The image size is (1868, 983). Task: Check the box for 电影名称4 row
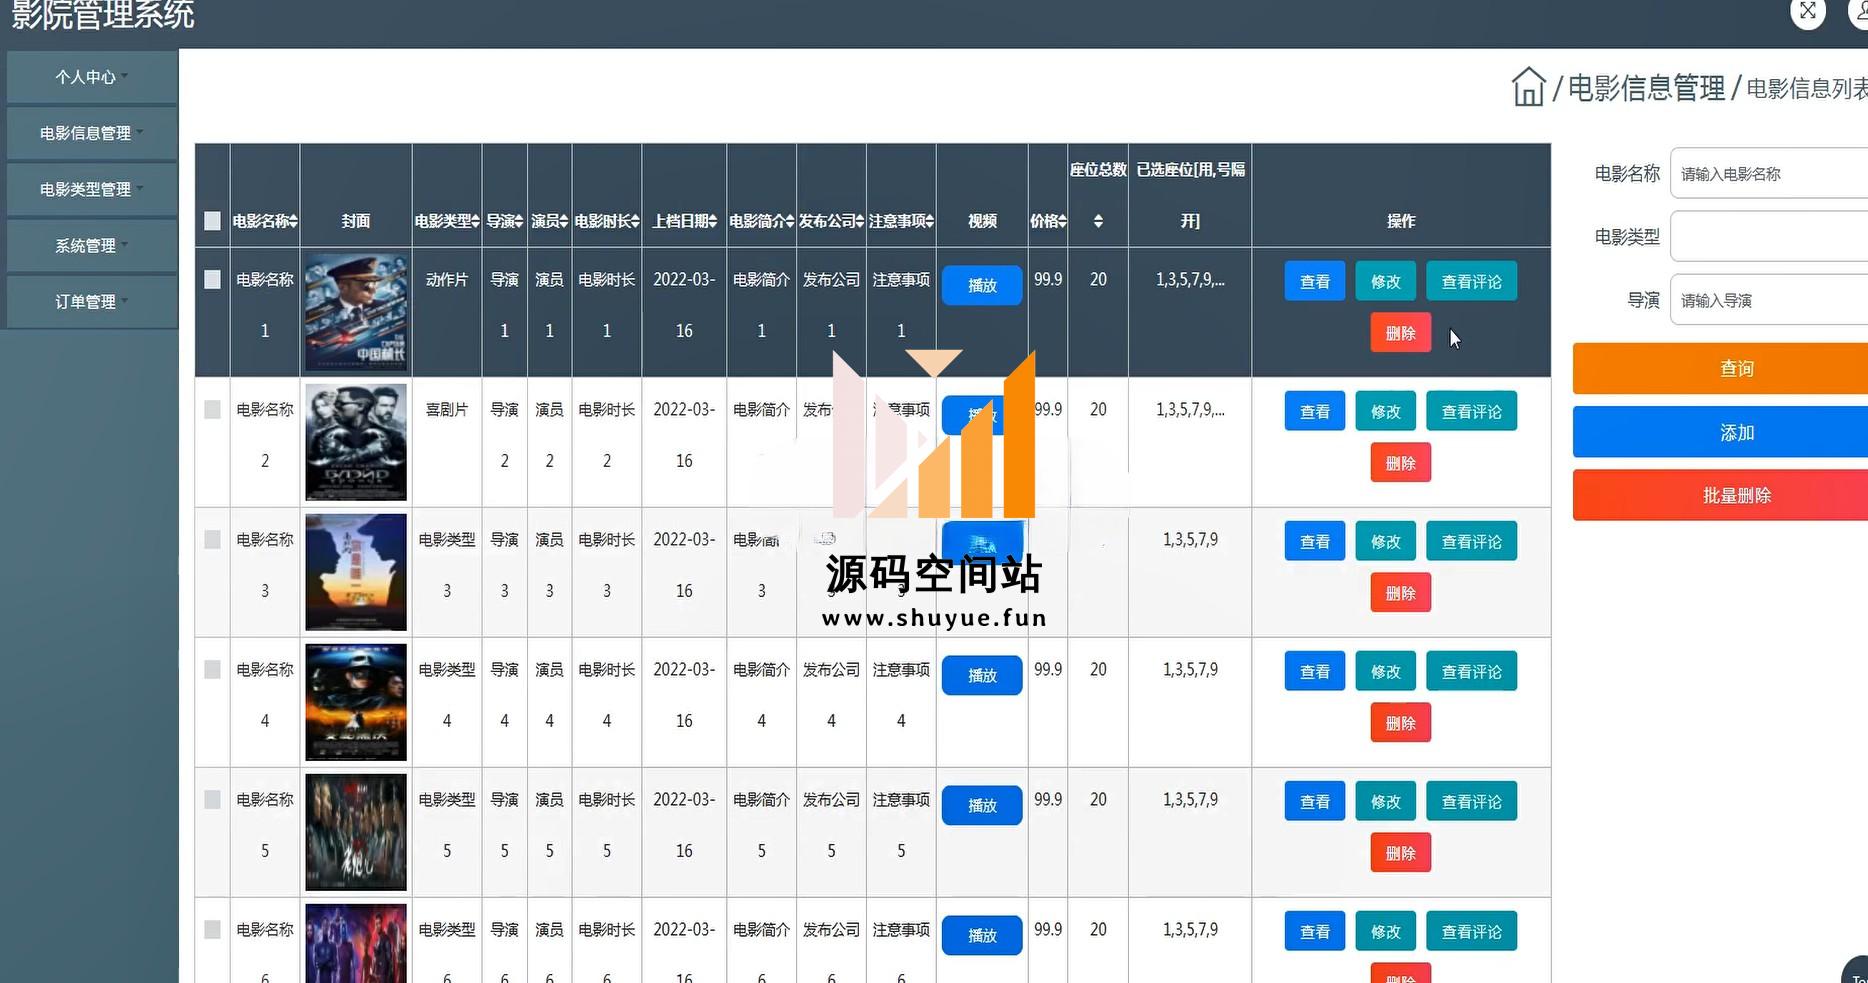212,670
